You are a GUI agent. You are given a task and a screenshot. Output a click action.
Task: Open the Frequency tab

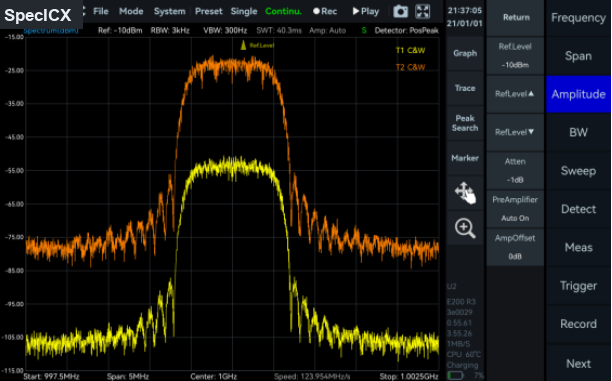(578, 18)
